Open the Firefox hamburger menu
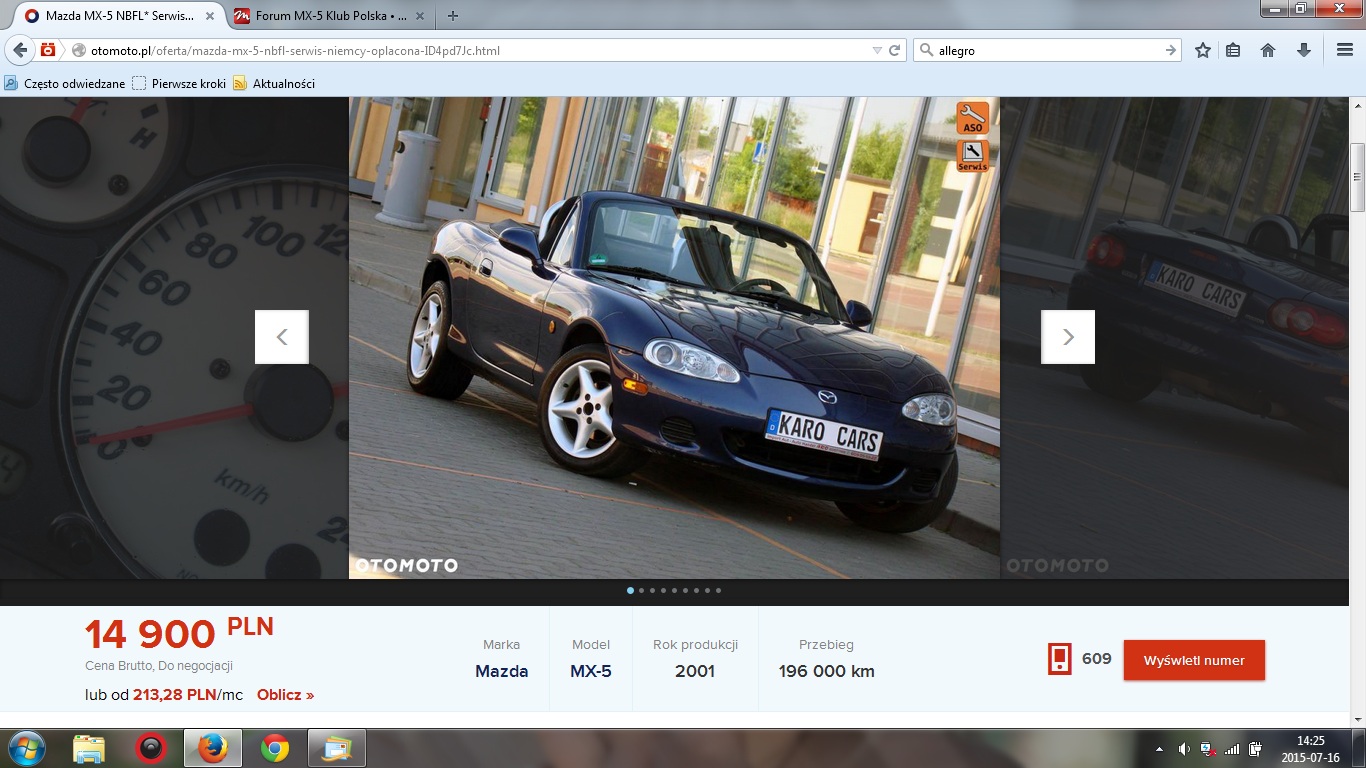Viewport: 1366px width, 768px height. (x=1345, y=50)
